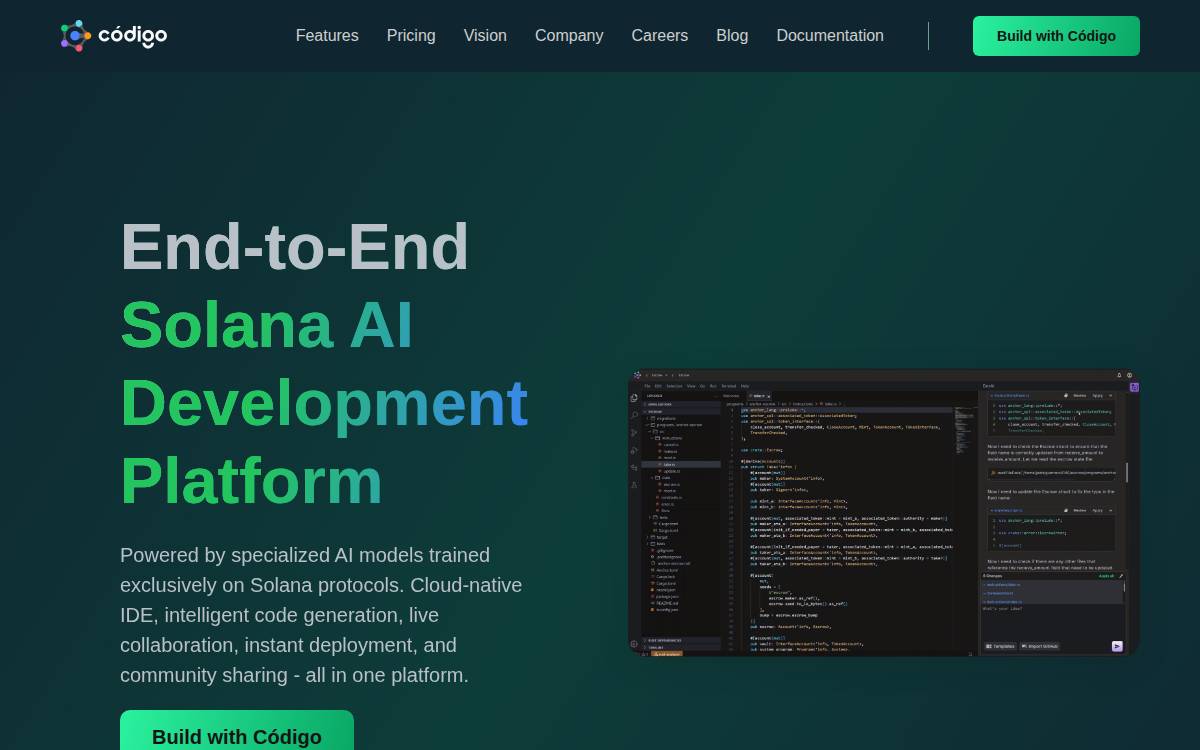
Task: Open the Vision nav link
Action: [x=485, y=36]
